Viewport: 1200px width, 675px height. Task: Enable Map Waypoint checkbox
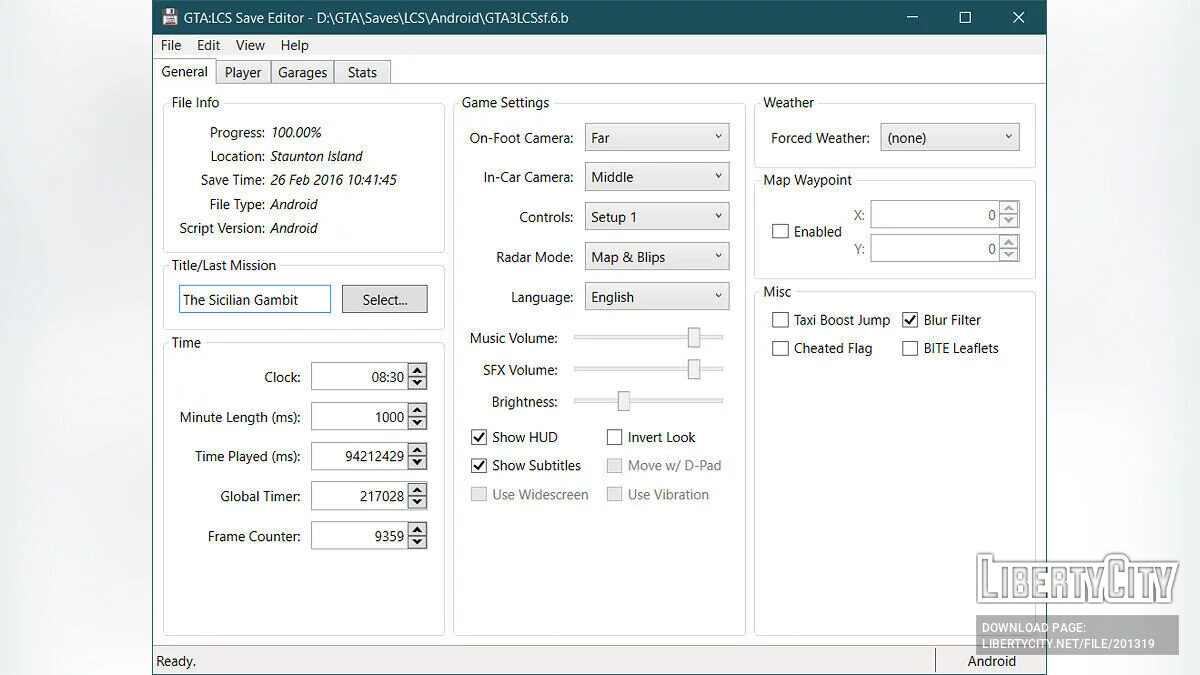tap(780, 231)
